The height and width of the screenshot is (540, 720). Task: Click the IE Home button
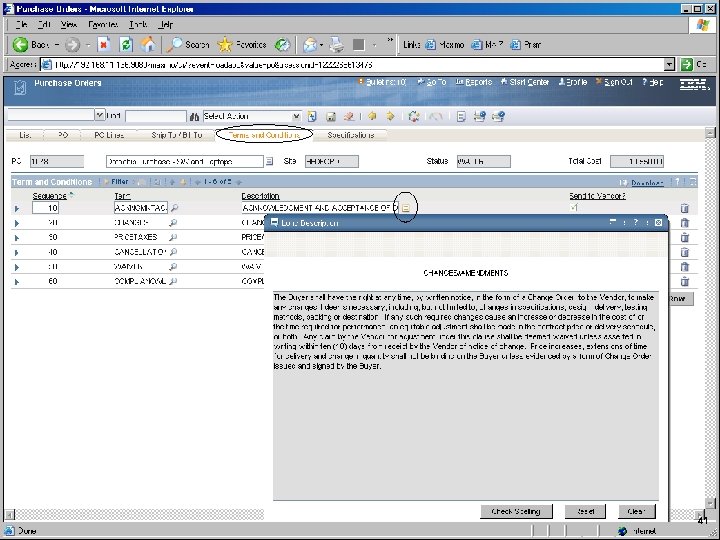148,45
